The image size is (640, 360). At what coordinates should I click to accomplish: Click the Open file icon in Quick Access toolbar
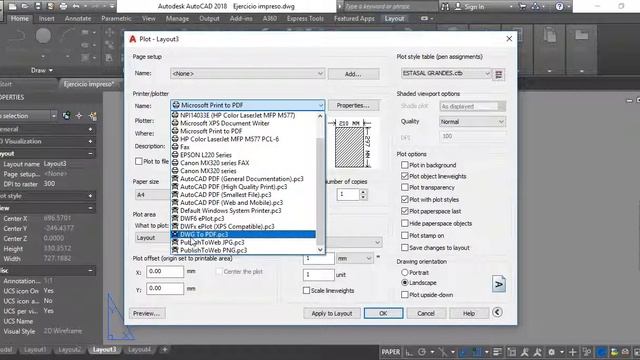(25, 6)
